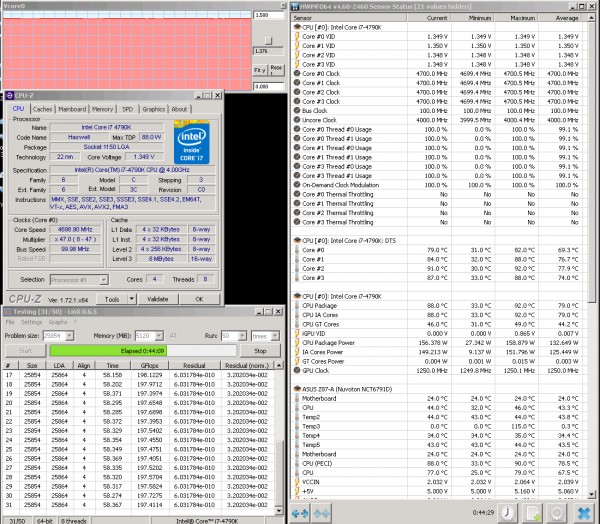Screen dimensions: 600x524
Task: Select LinX result row 31
Action: coord(138,505)
